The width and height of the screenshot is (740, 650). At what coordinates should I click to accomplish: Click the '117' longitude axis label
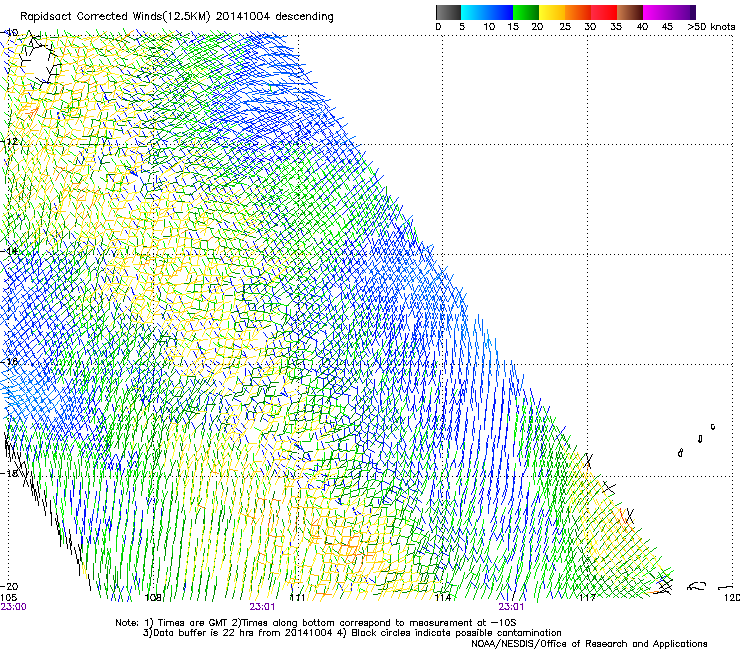tap(587, 598)
